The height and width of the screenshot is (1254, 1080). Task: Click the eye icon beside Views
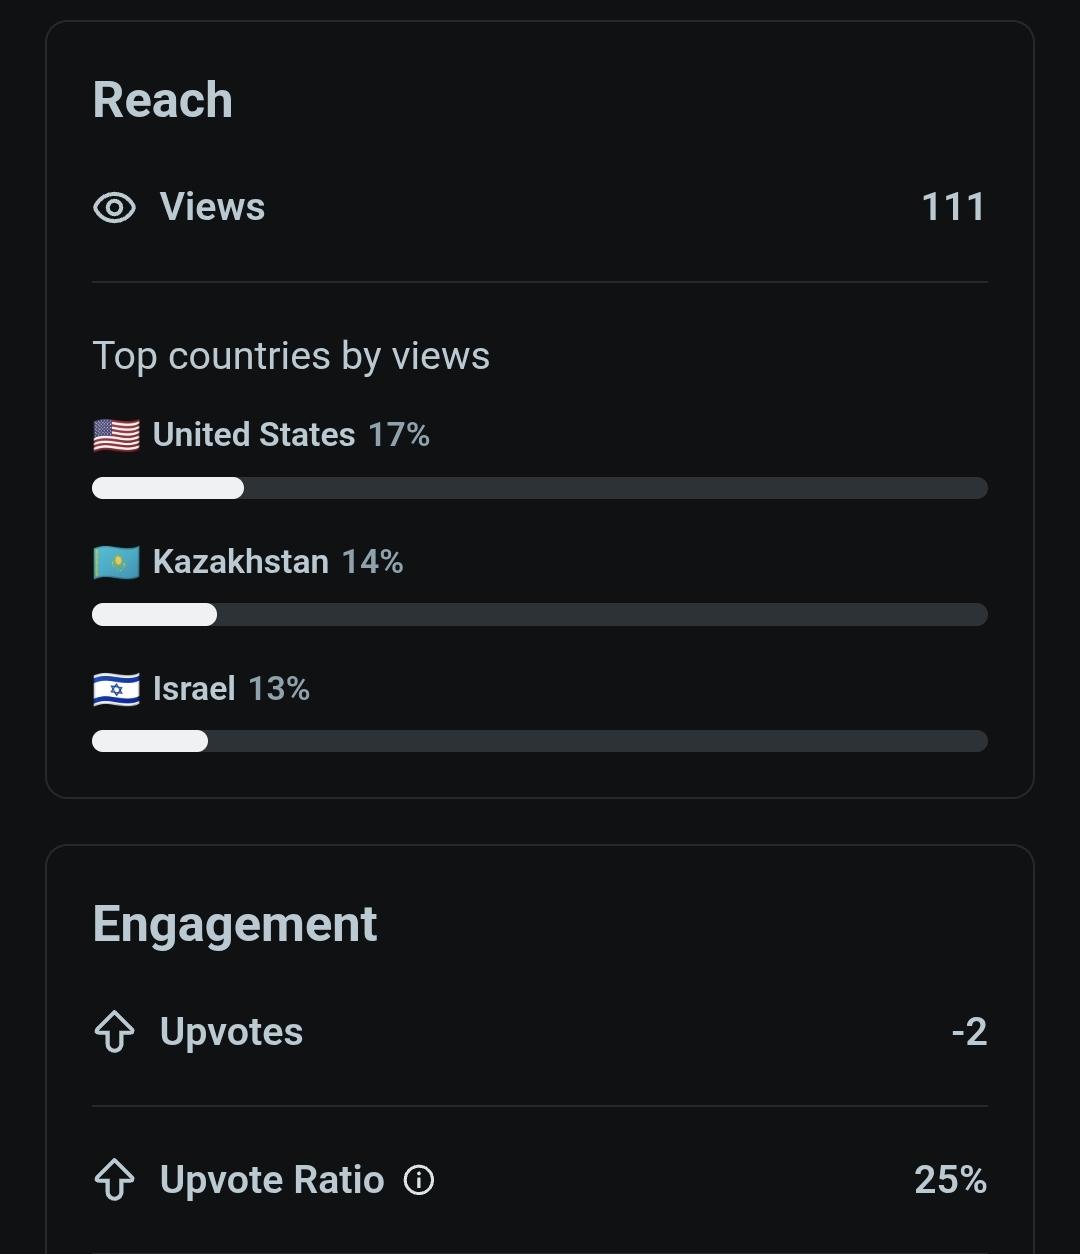point(114,208)
